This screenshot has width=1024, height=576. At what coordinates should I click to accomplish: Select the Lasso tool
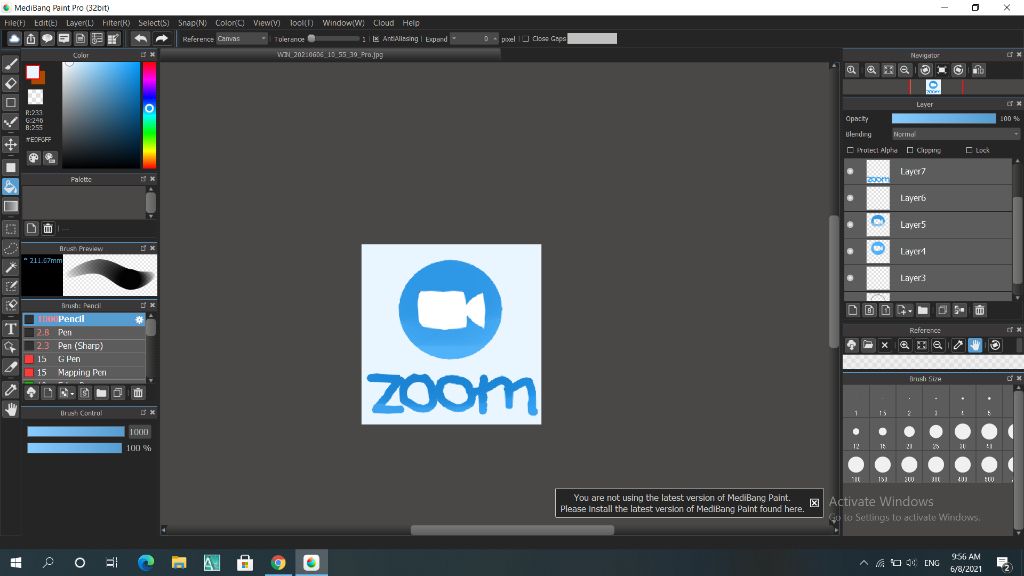click(x=10, y=249)
